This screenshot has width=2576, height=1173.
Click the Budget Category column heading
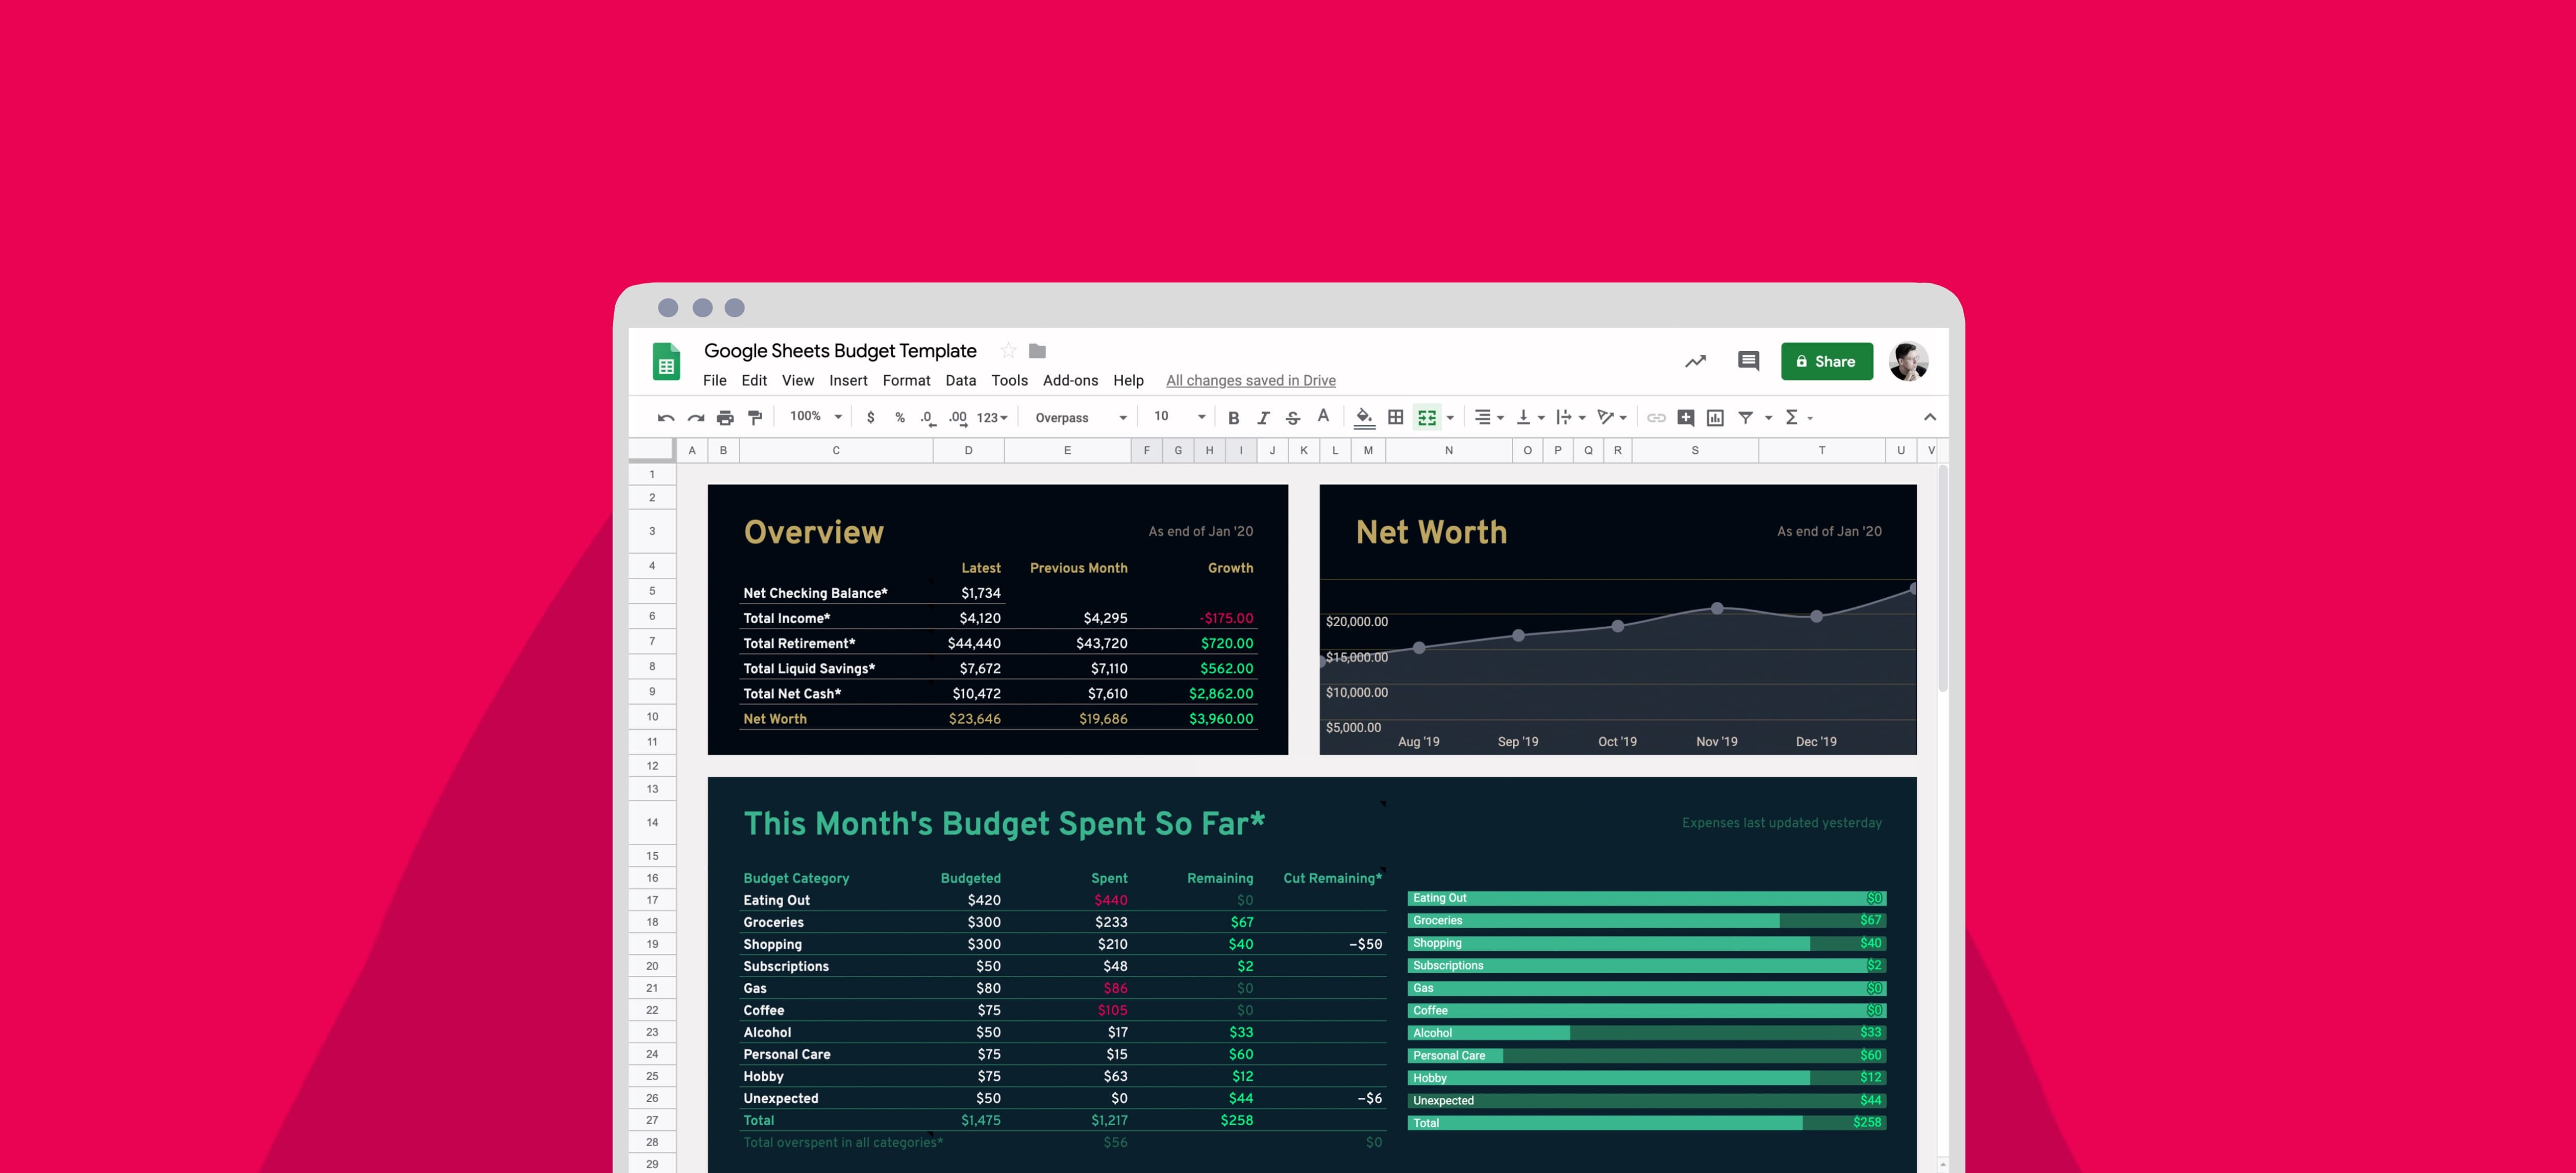796,879
